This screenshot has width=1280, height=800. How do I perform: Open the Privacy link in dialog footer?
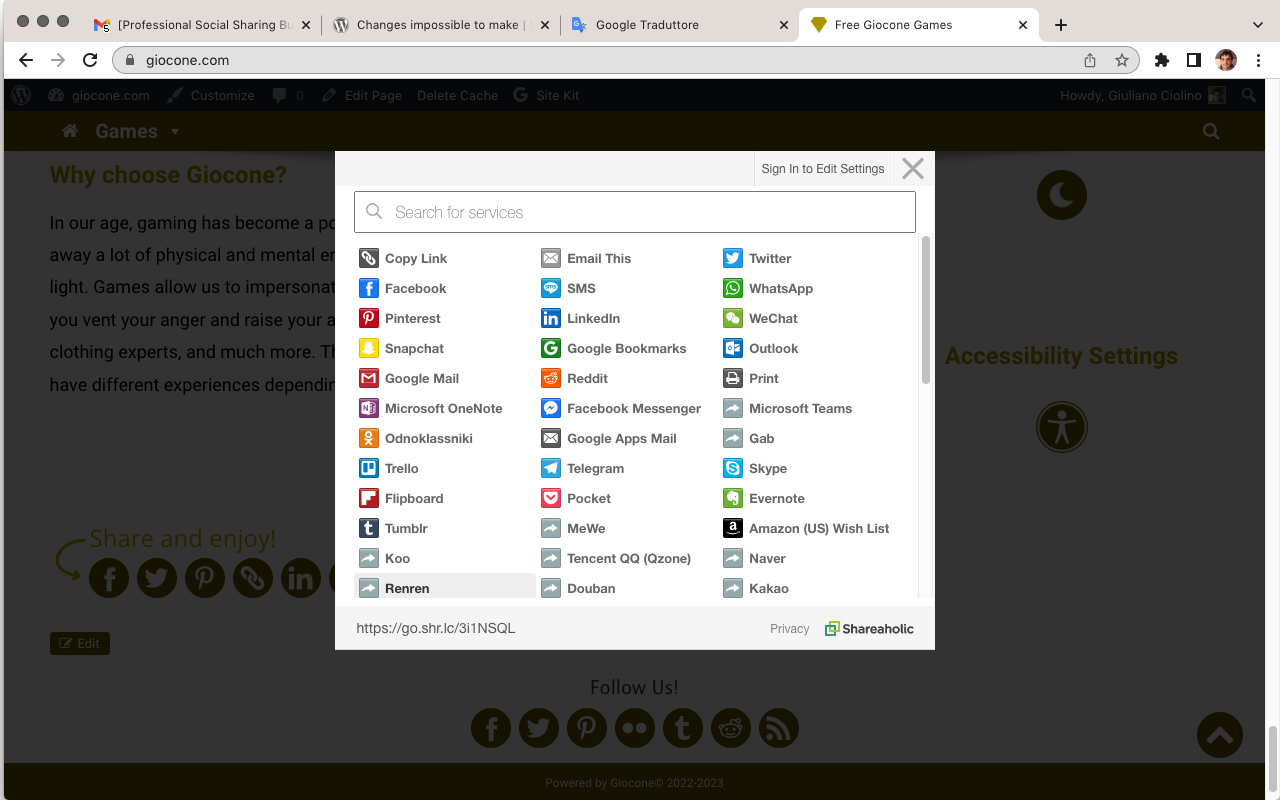(x=789, y=629)
